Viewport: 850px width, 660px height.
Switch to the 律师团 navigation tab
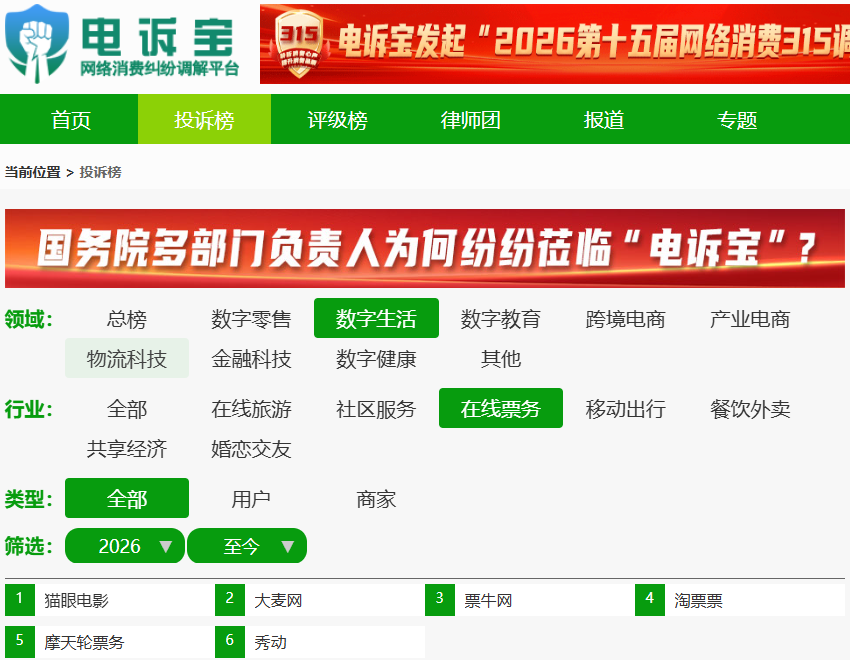(x=471, y=119)
